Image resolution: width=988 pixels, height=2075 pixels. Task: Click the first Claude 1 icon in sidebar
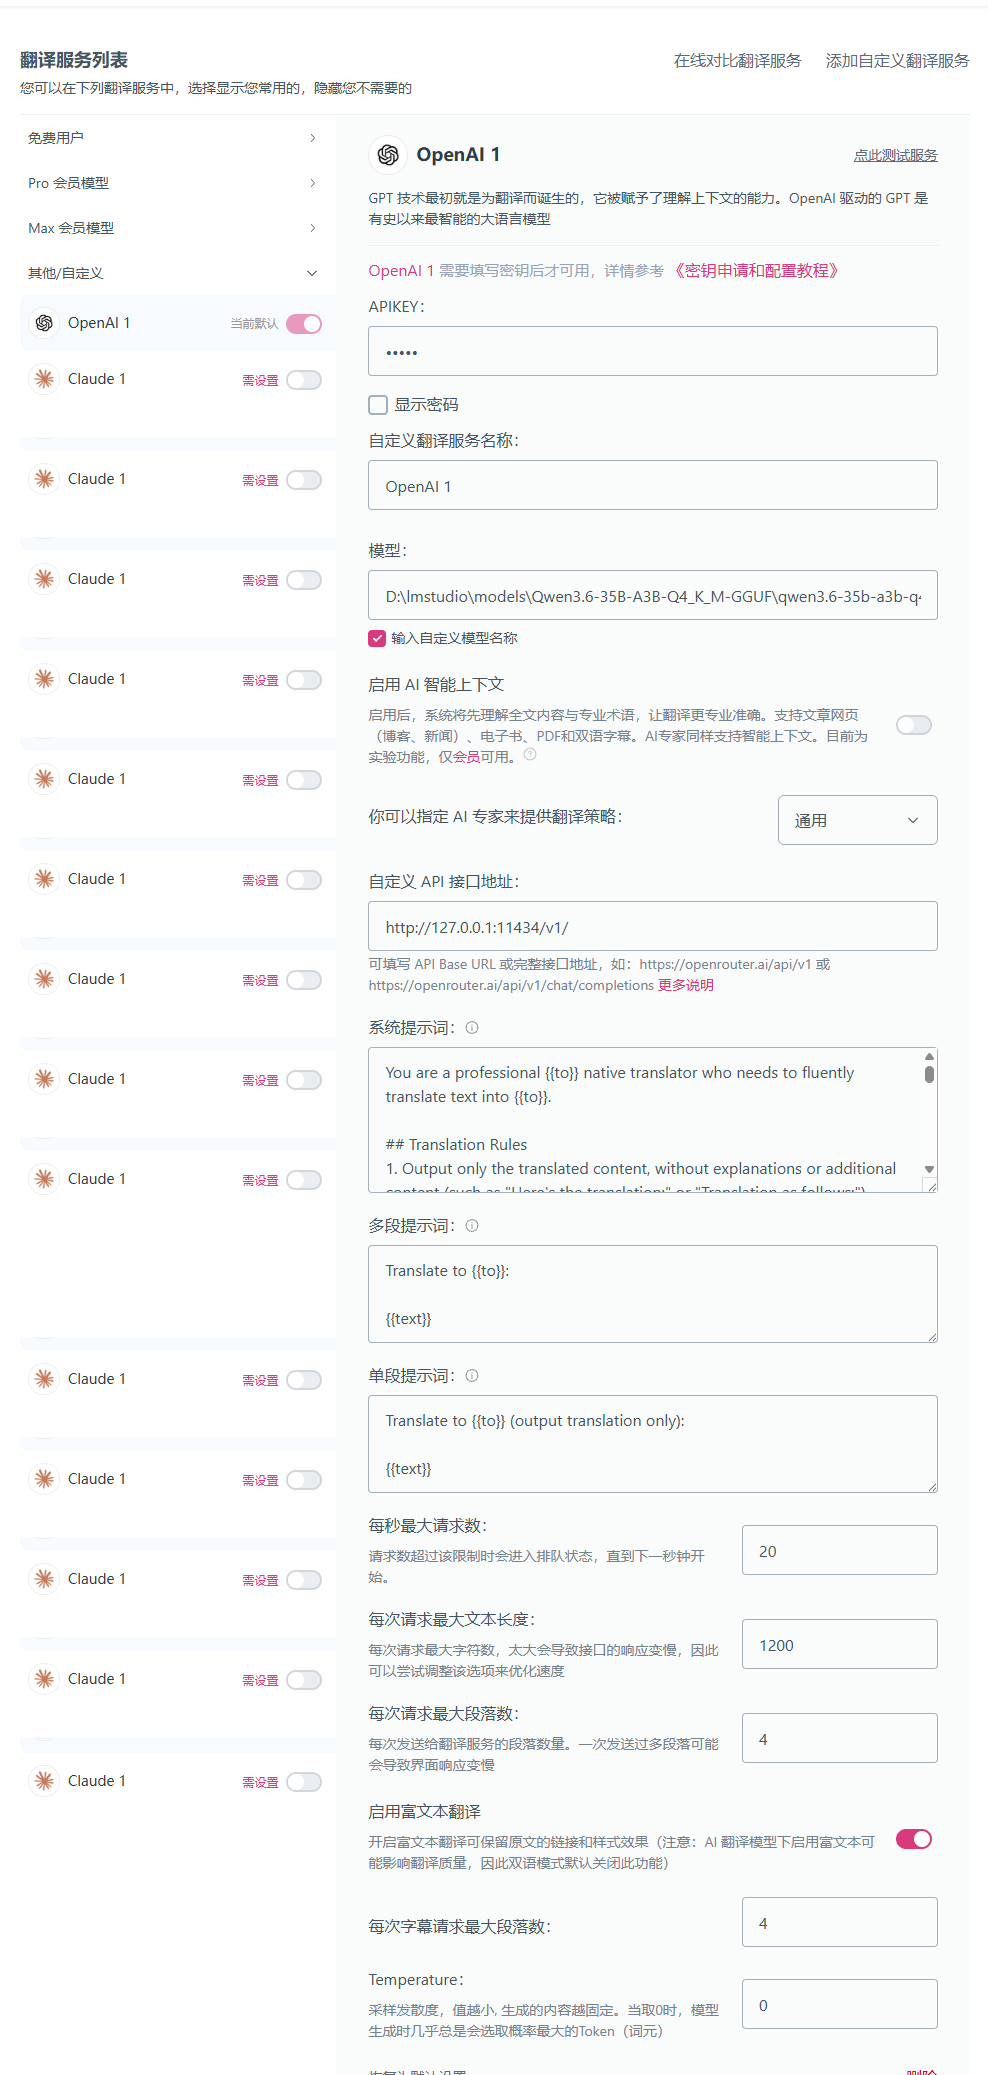click(x=44, y=379)
